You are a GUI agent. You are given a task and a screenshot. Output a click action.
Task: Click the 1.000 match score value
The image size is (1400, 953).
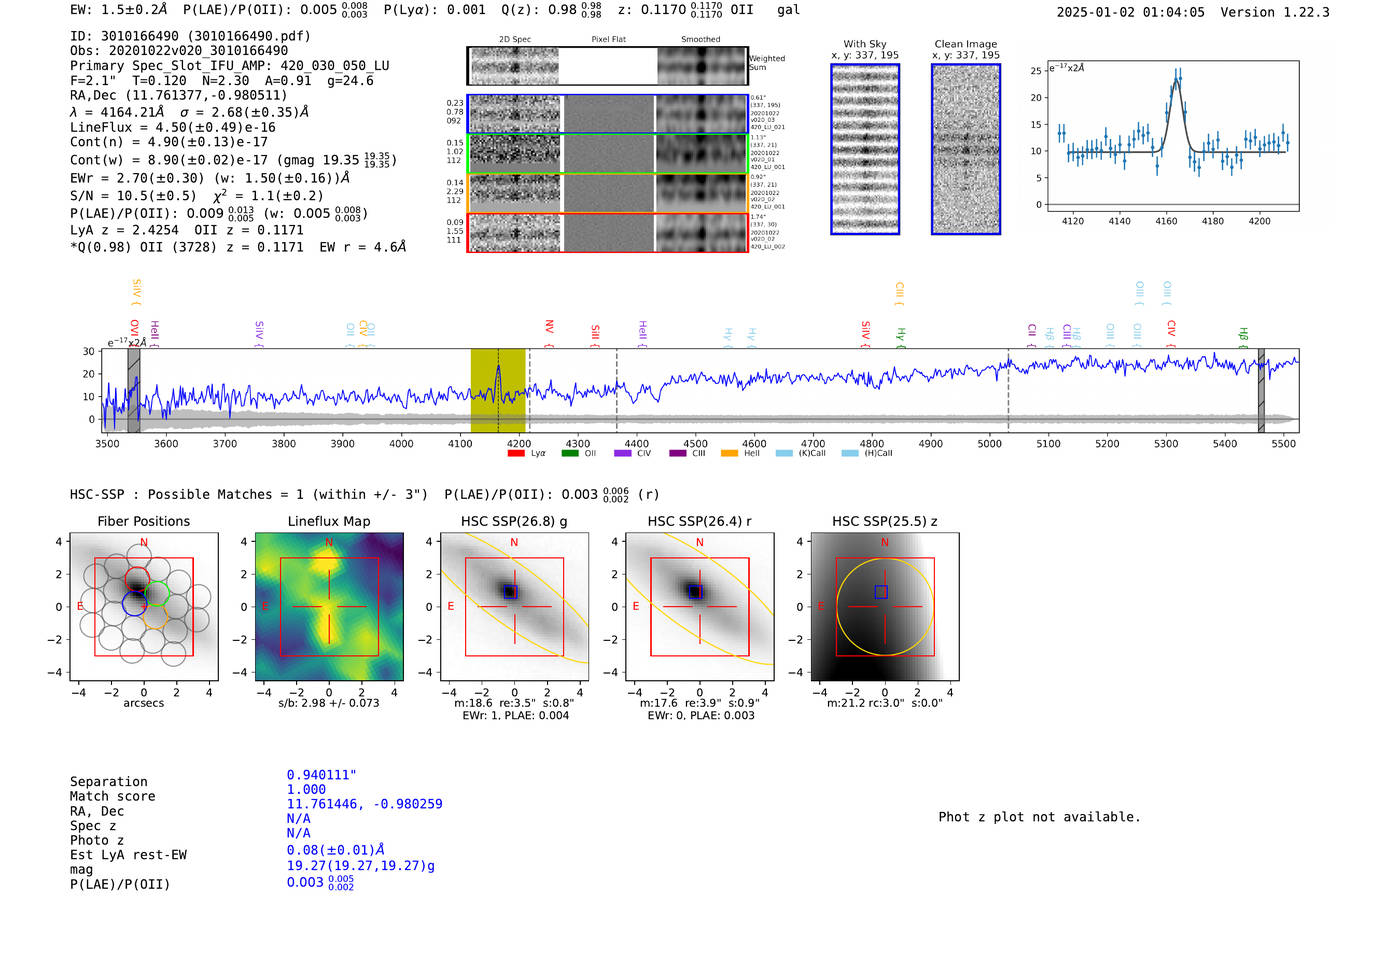306,789
